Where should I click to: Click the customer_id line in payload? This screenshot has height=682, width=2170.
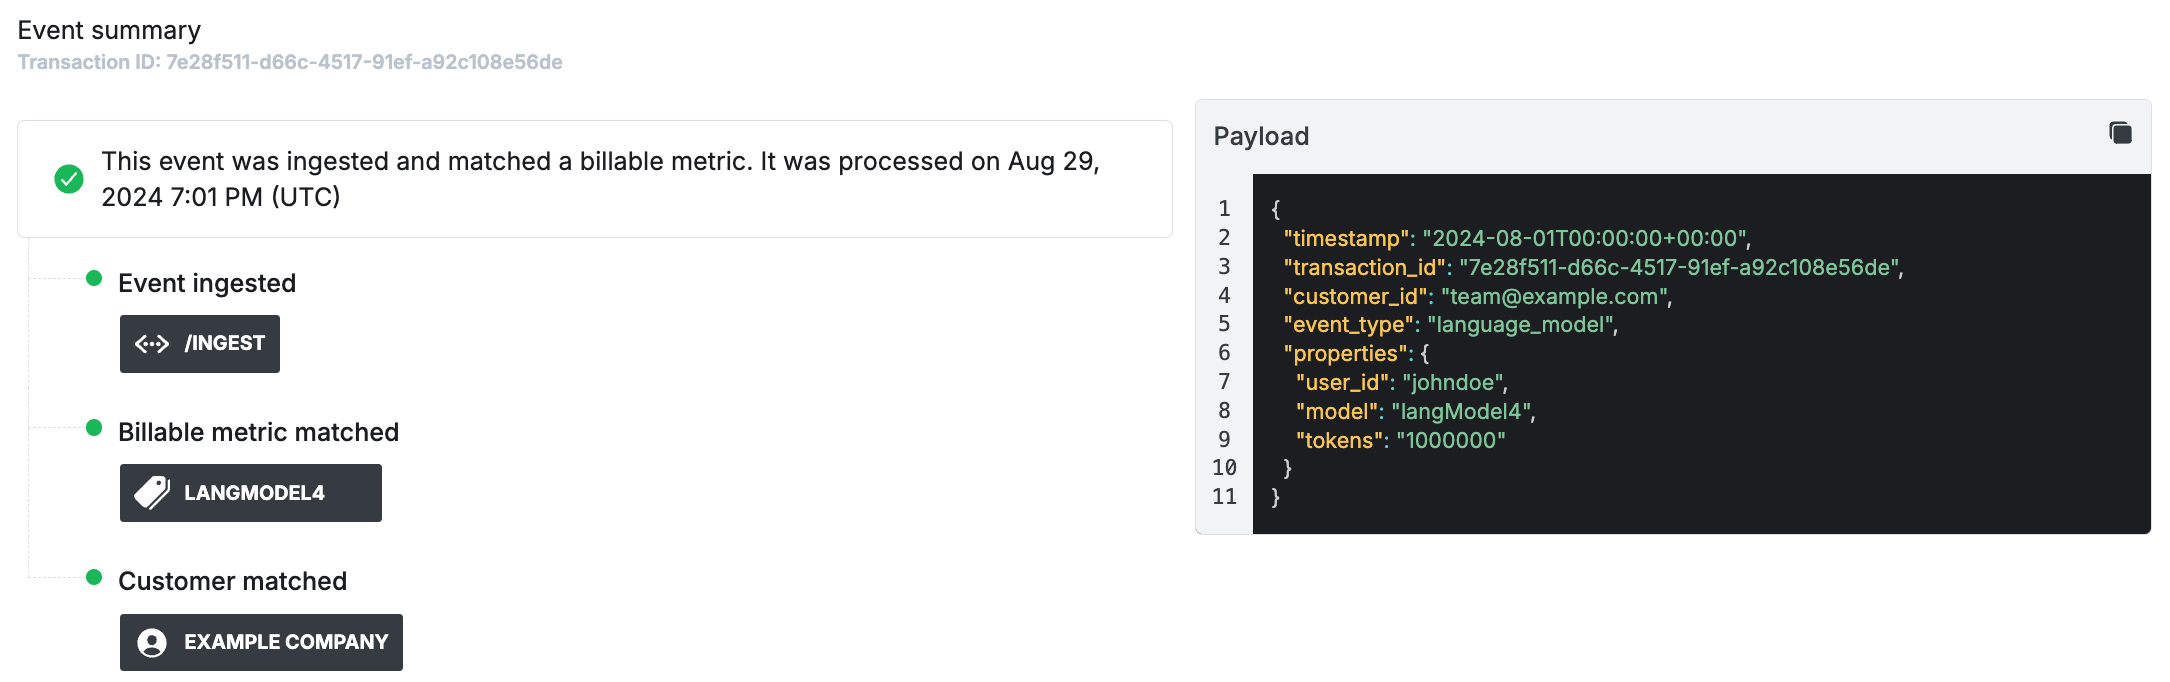[1477, 296]
